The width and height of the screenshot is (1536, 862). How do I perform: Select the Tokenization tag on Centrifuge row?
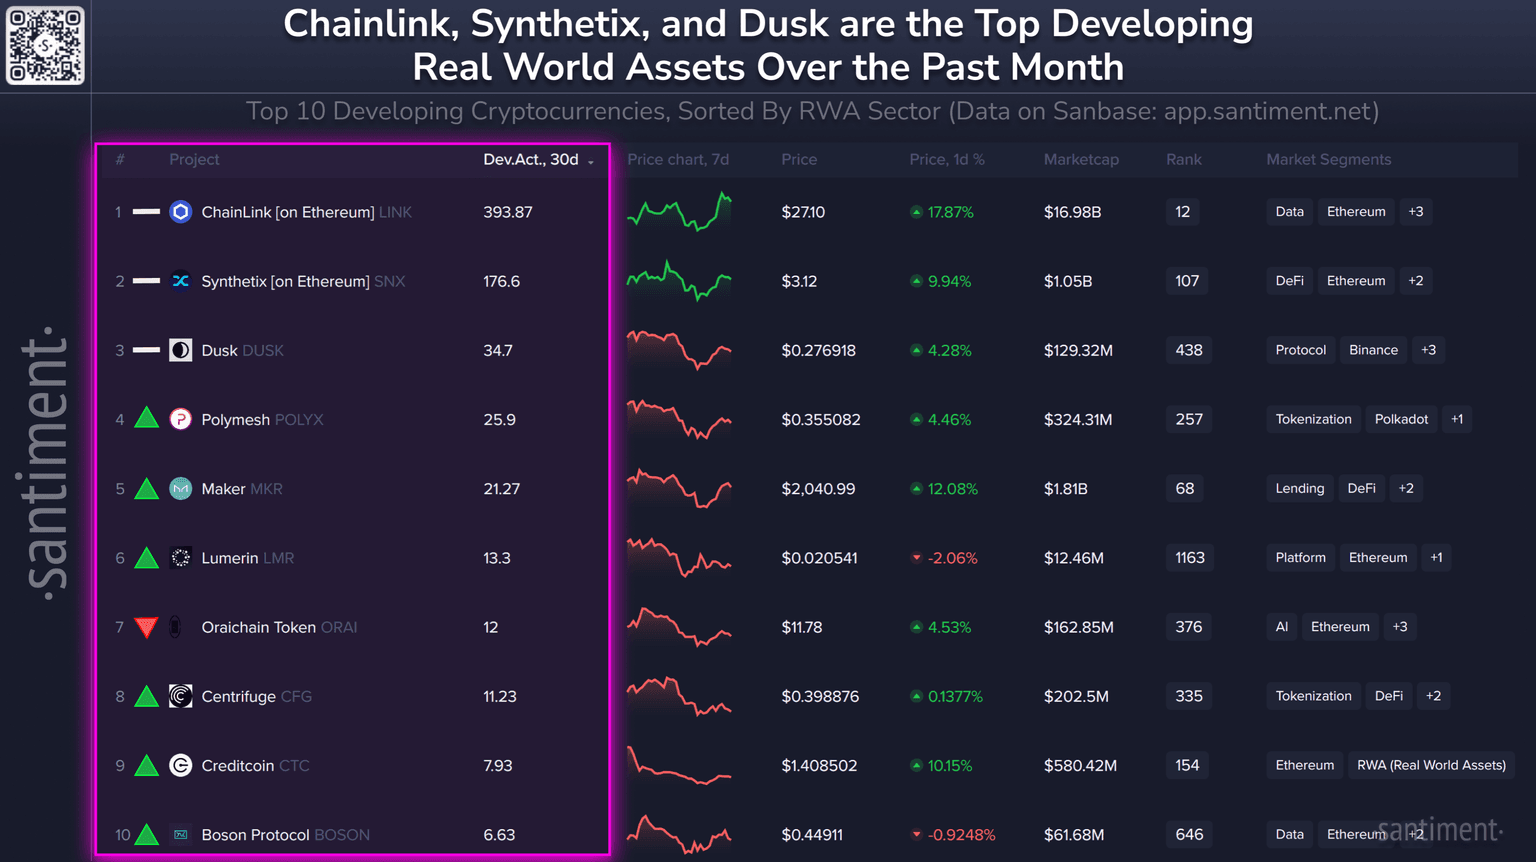1313,696
